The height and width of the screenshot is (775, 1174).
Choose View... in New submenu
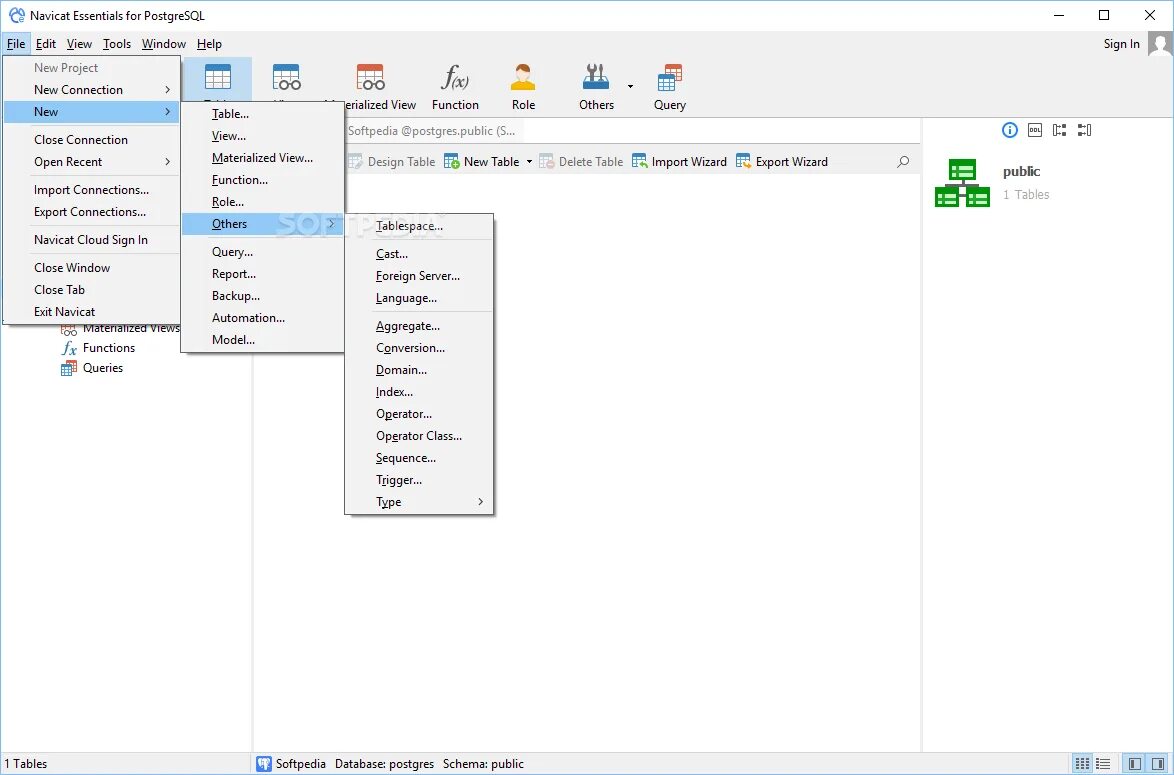(x=263, y=136)
